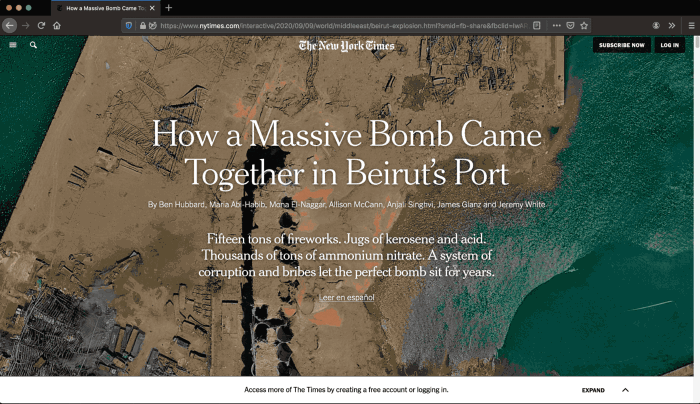The height and width of the screenshot is (404, 700).
Task: Expand the toolbar overflow chevron
Action: [672, 25]
